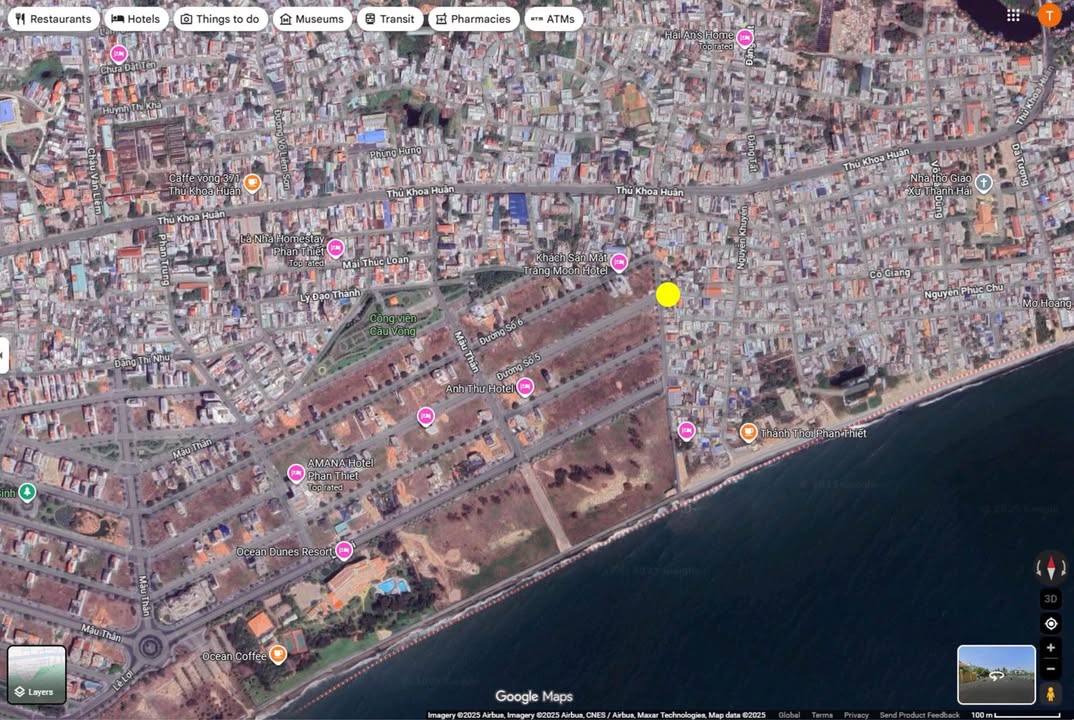The image size is (1074, 720).
Task: Open the Global region selector
Action: [x=790, y=715]
